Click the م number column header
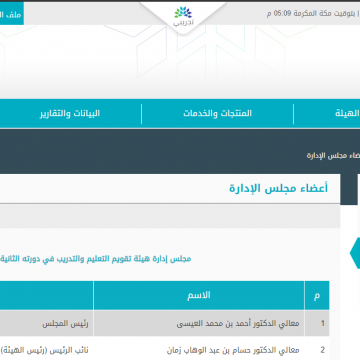 317,295
